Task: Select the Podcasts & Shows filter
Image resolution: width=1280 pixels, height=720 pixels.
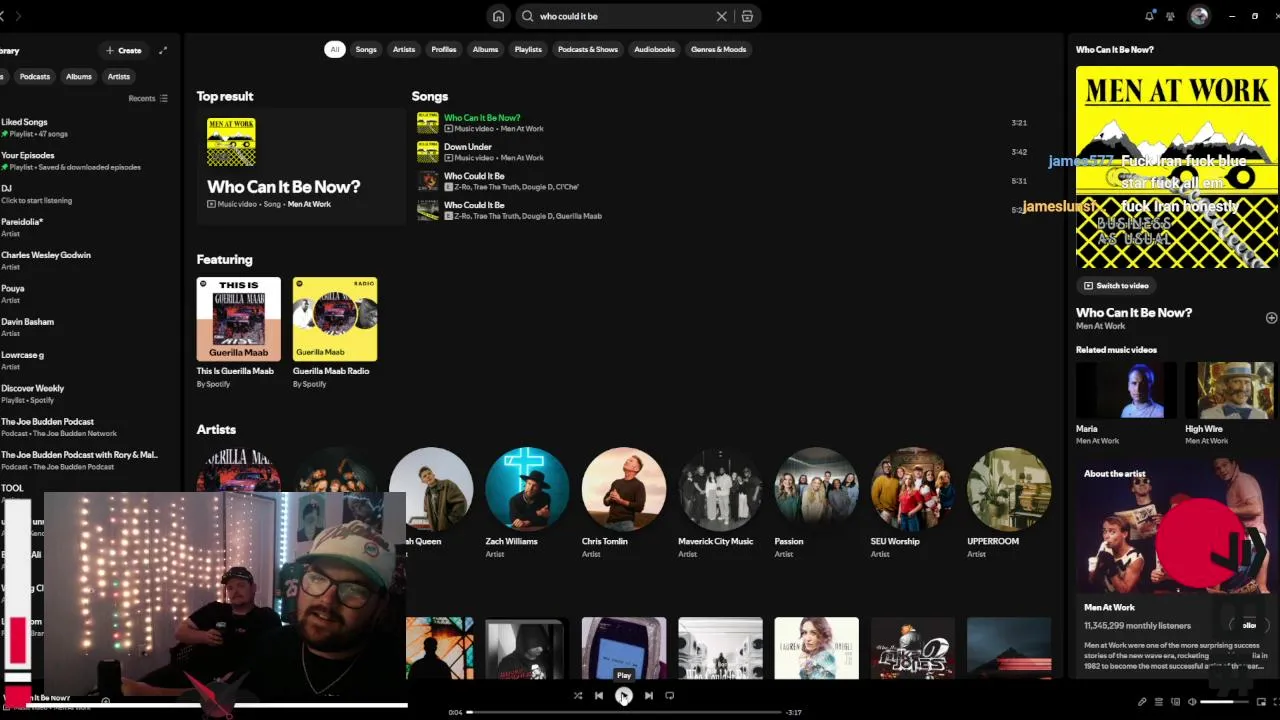Action: (588, 49)
